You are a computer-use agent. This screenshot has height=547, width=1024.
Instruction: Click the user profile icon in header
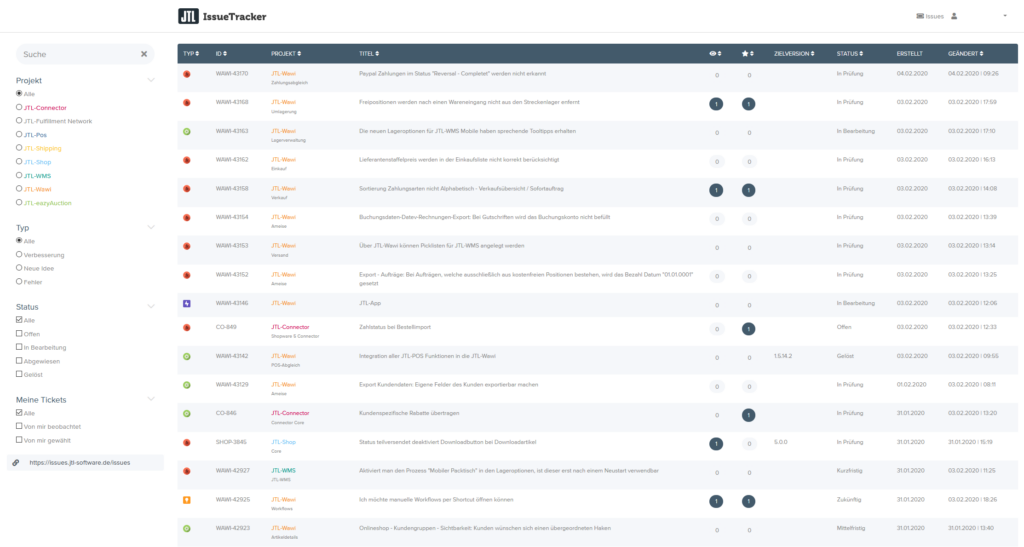(x=954, y=16)
